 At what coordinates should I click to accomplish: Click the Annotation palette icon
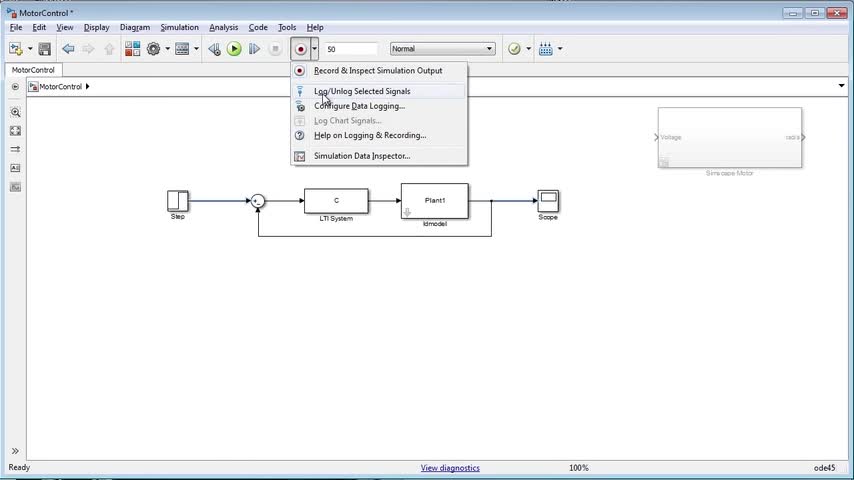tap(15, 168)
